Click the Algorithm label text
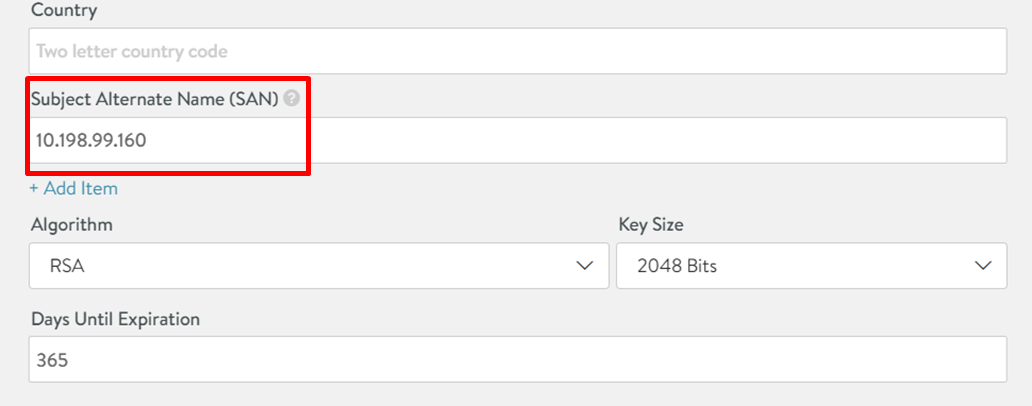 click(71, 225)
